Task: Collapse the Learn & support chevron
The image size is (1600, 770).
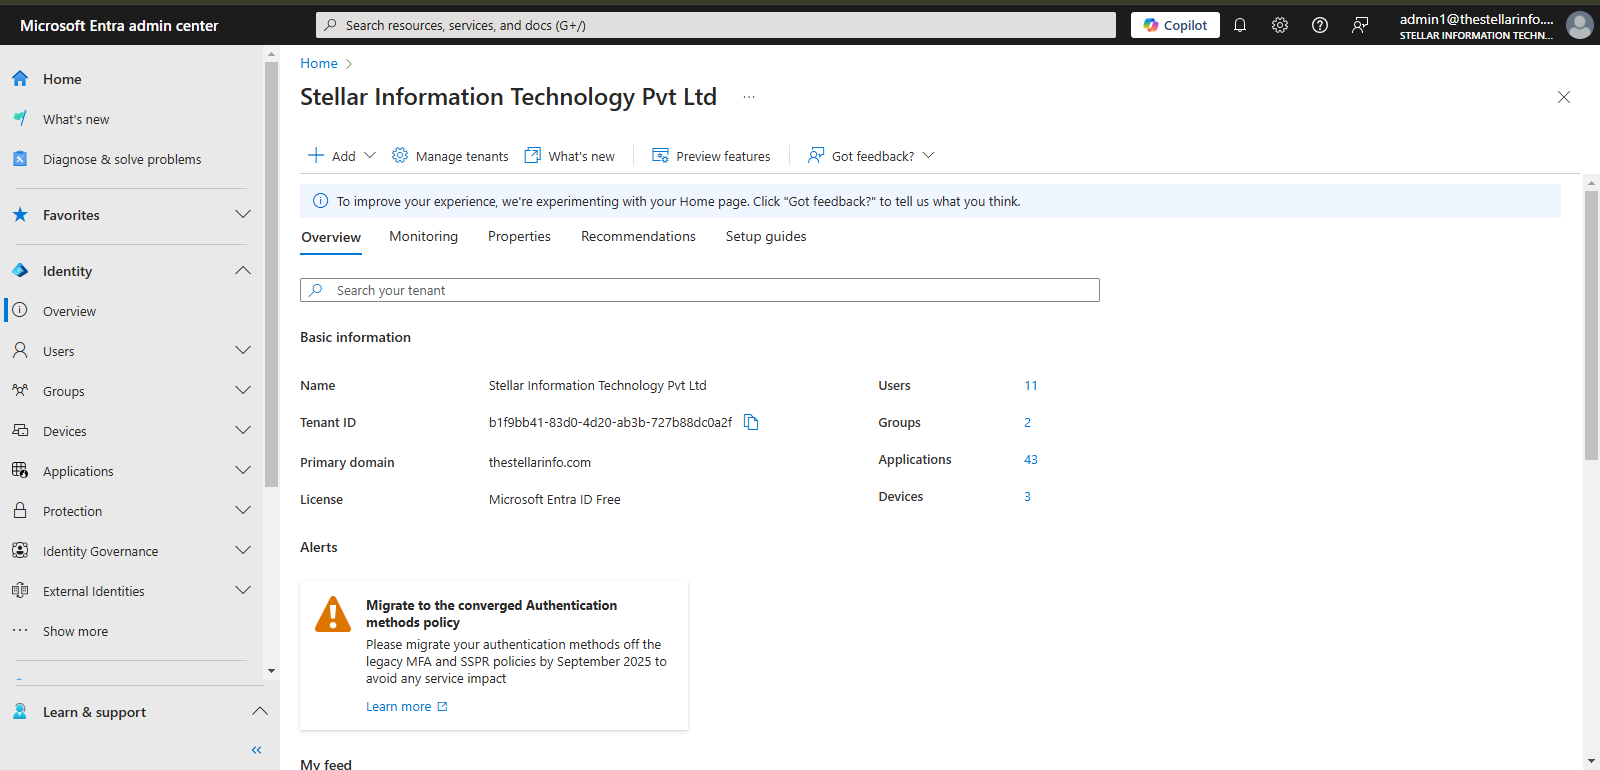Action: [x=260, y=711]
